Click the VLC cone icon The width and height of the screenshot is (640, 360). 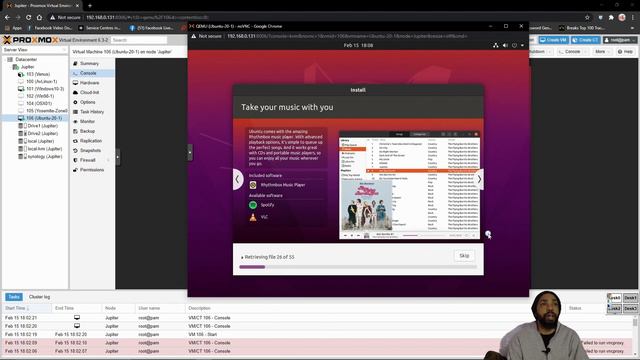pos(253,217)
